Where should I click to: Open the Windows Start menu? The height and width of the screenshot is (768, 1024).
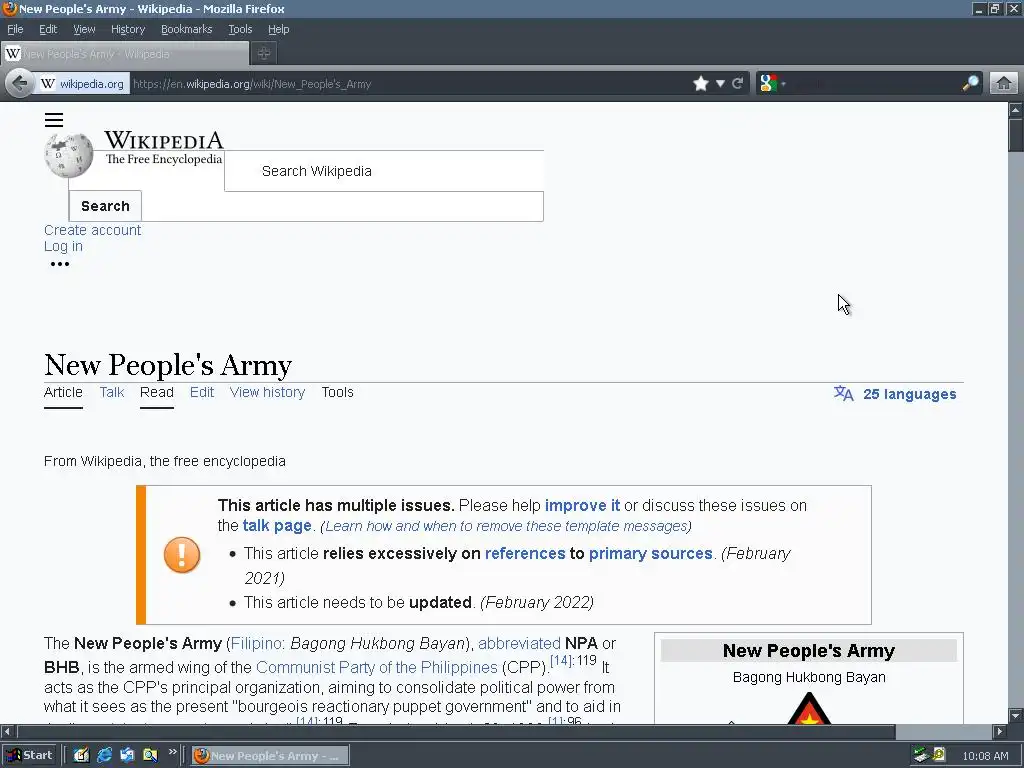coord(29,756)
